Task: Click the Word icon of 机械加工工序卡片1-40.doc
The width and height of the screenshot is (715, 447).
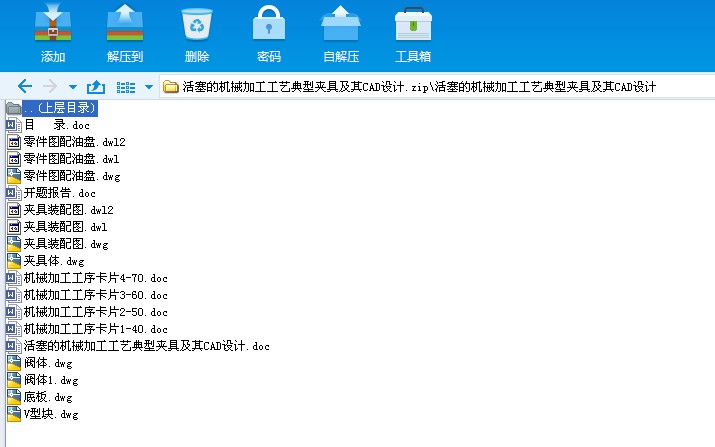Action: (x=14, y=329)
